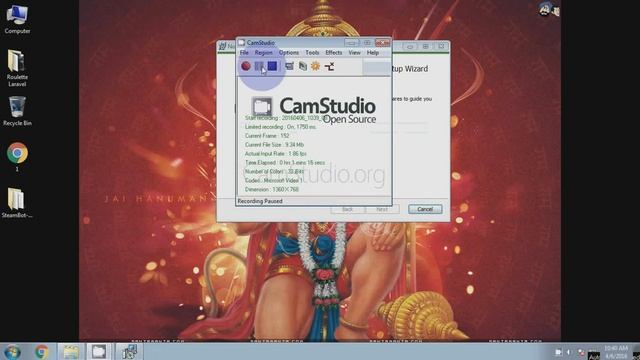This screenshot has height=360, width=640.
Task: Click the 'Actual Input Rate' statistic line
Action: (276, 154)
